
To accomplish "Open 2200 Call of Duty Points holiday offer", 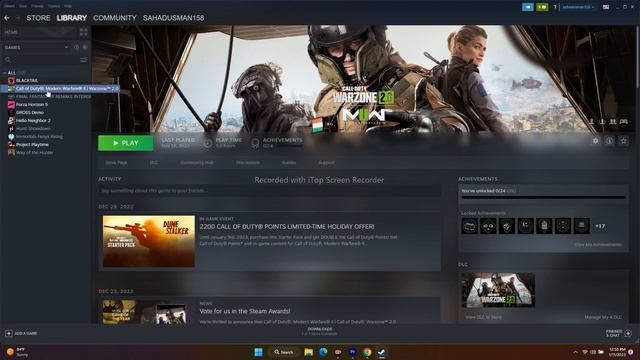I will [287, 227].
